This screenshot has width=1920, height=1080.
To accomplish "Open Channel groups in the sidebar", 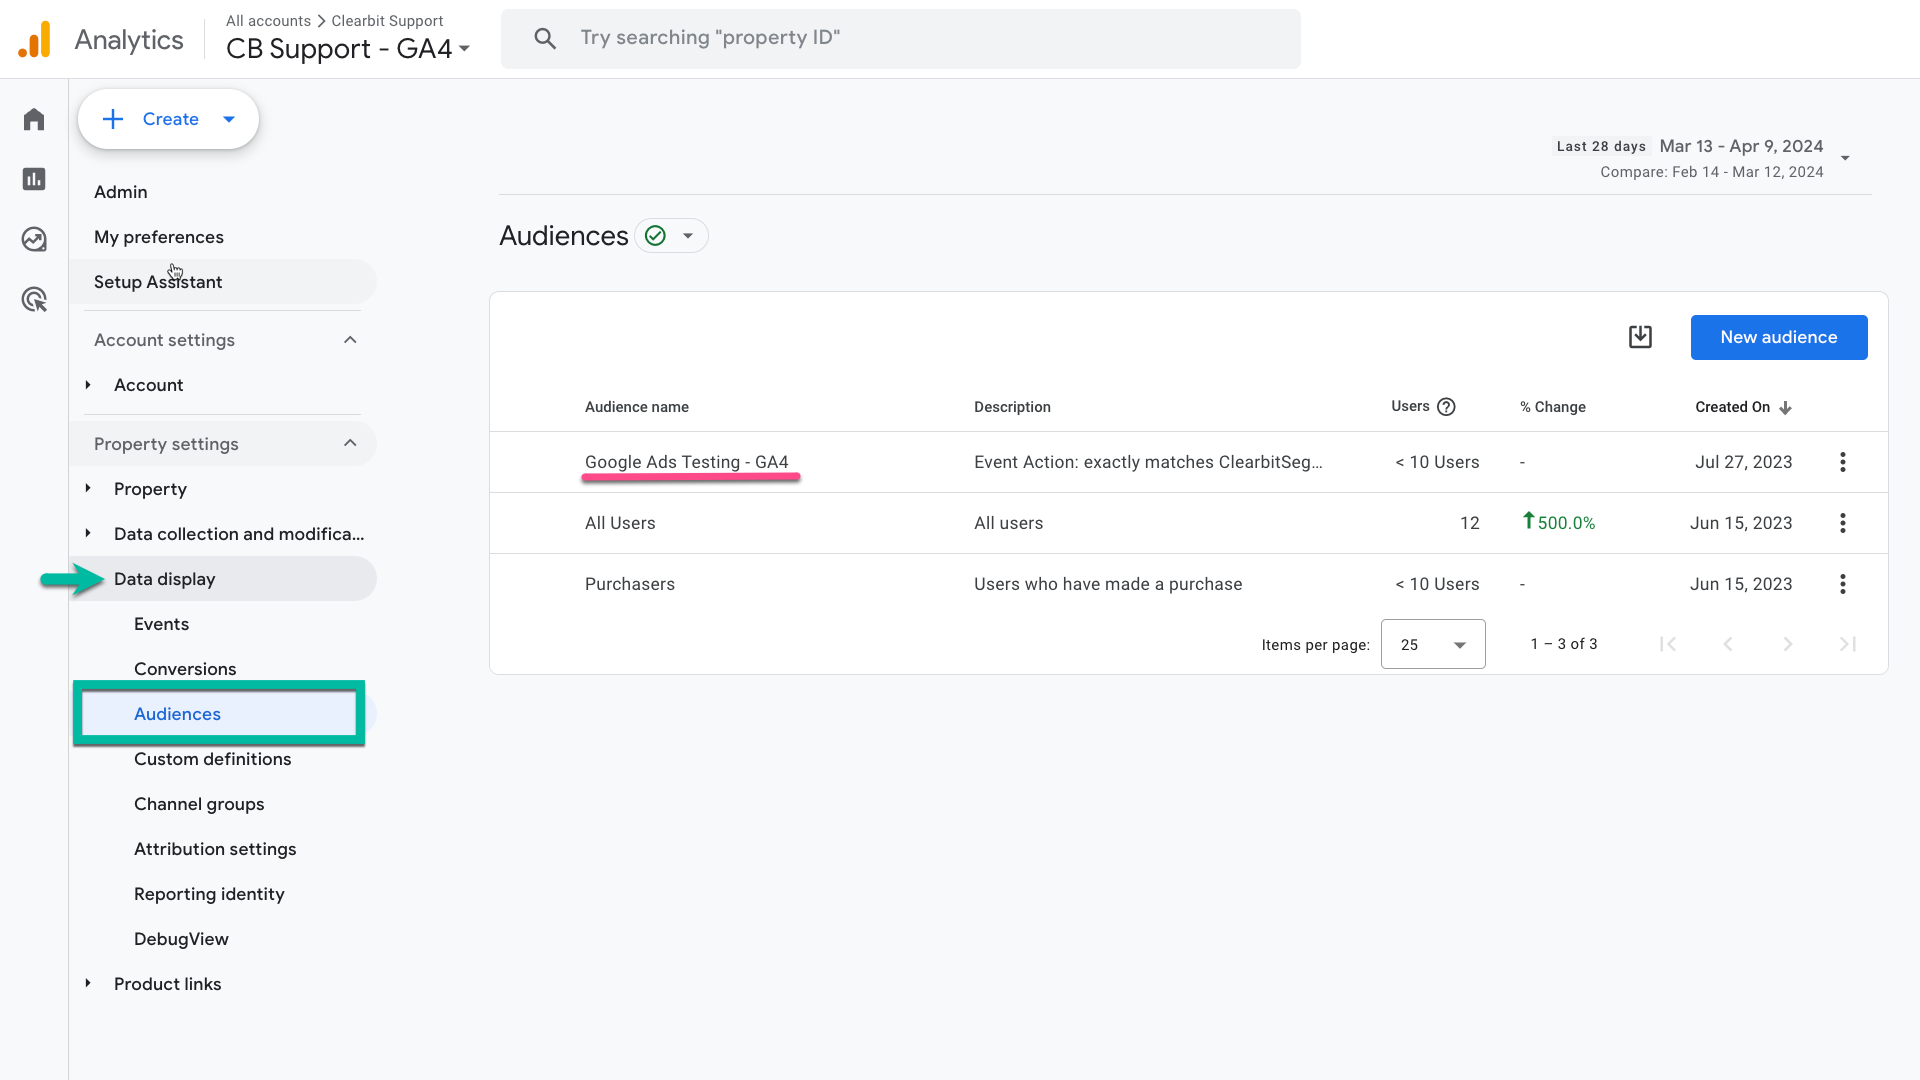I will [199, 804].
